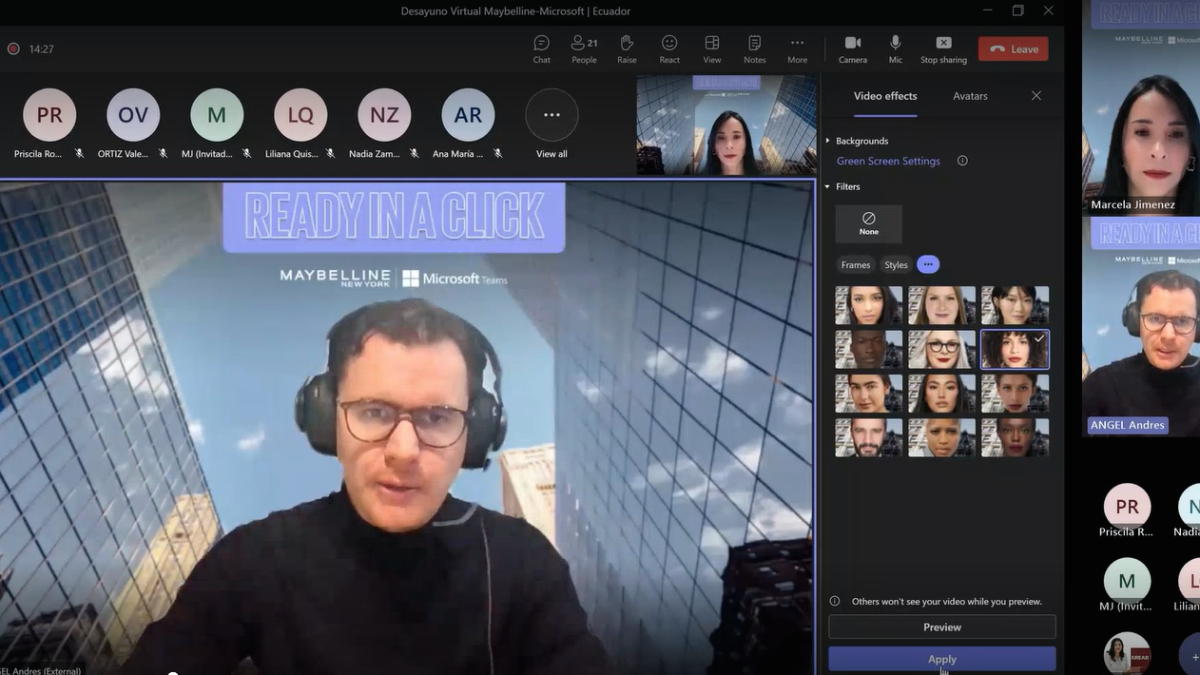
Task: Select the None filter option
Action: click(868, 223)
